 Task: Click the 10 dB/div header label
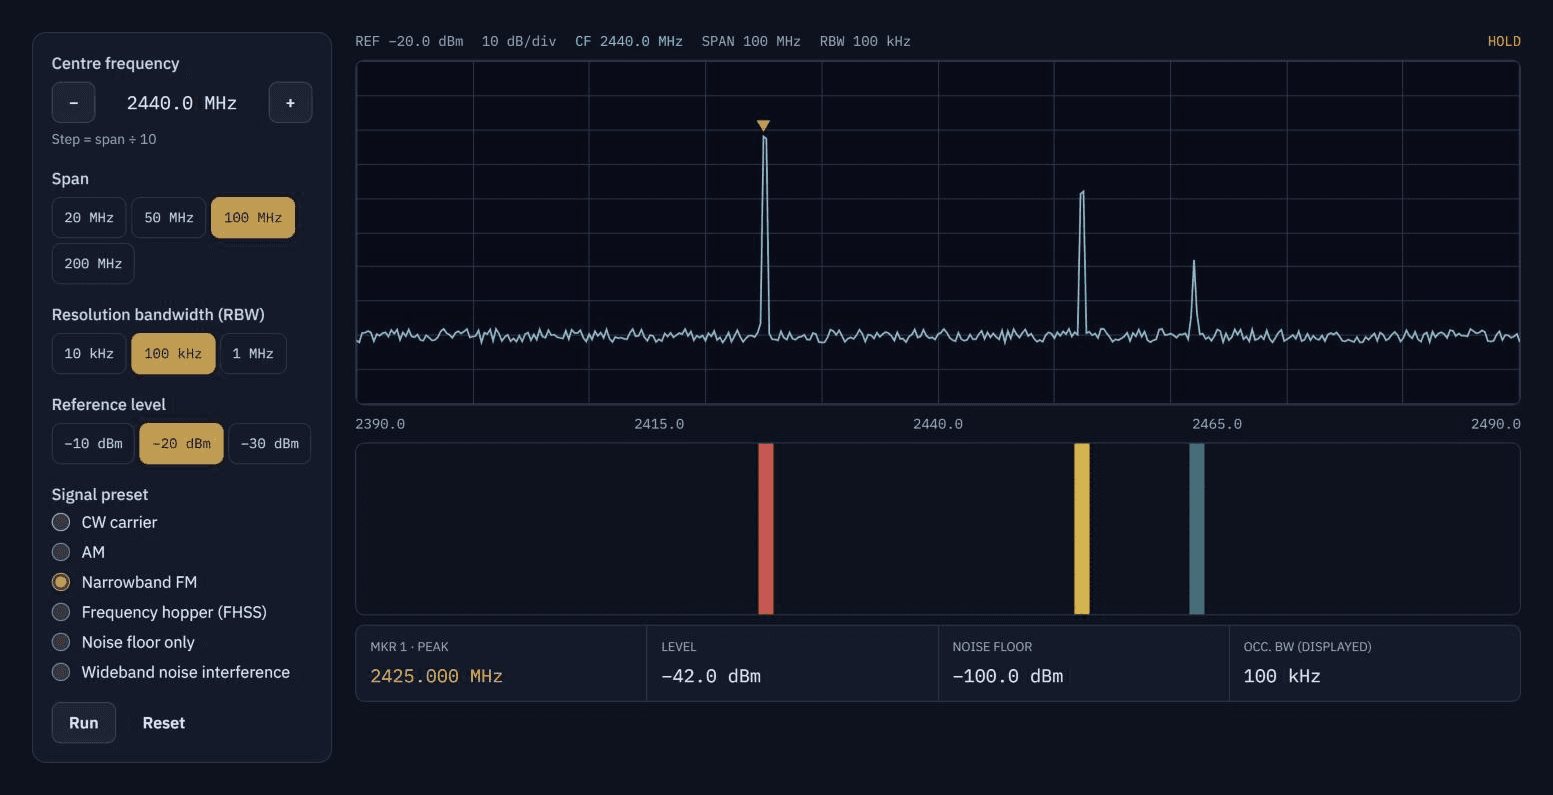(519, 41)
